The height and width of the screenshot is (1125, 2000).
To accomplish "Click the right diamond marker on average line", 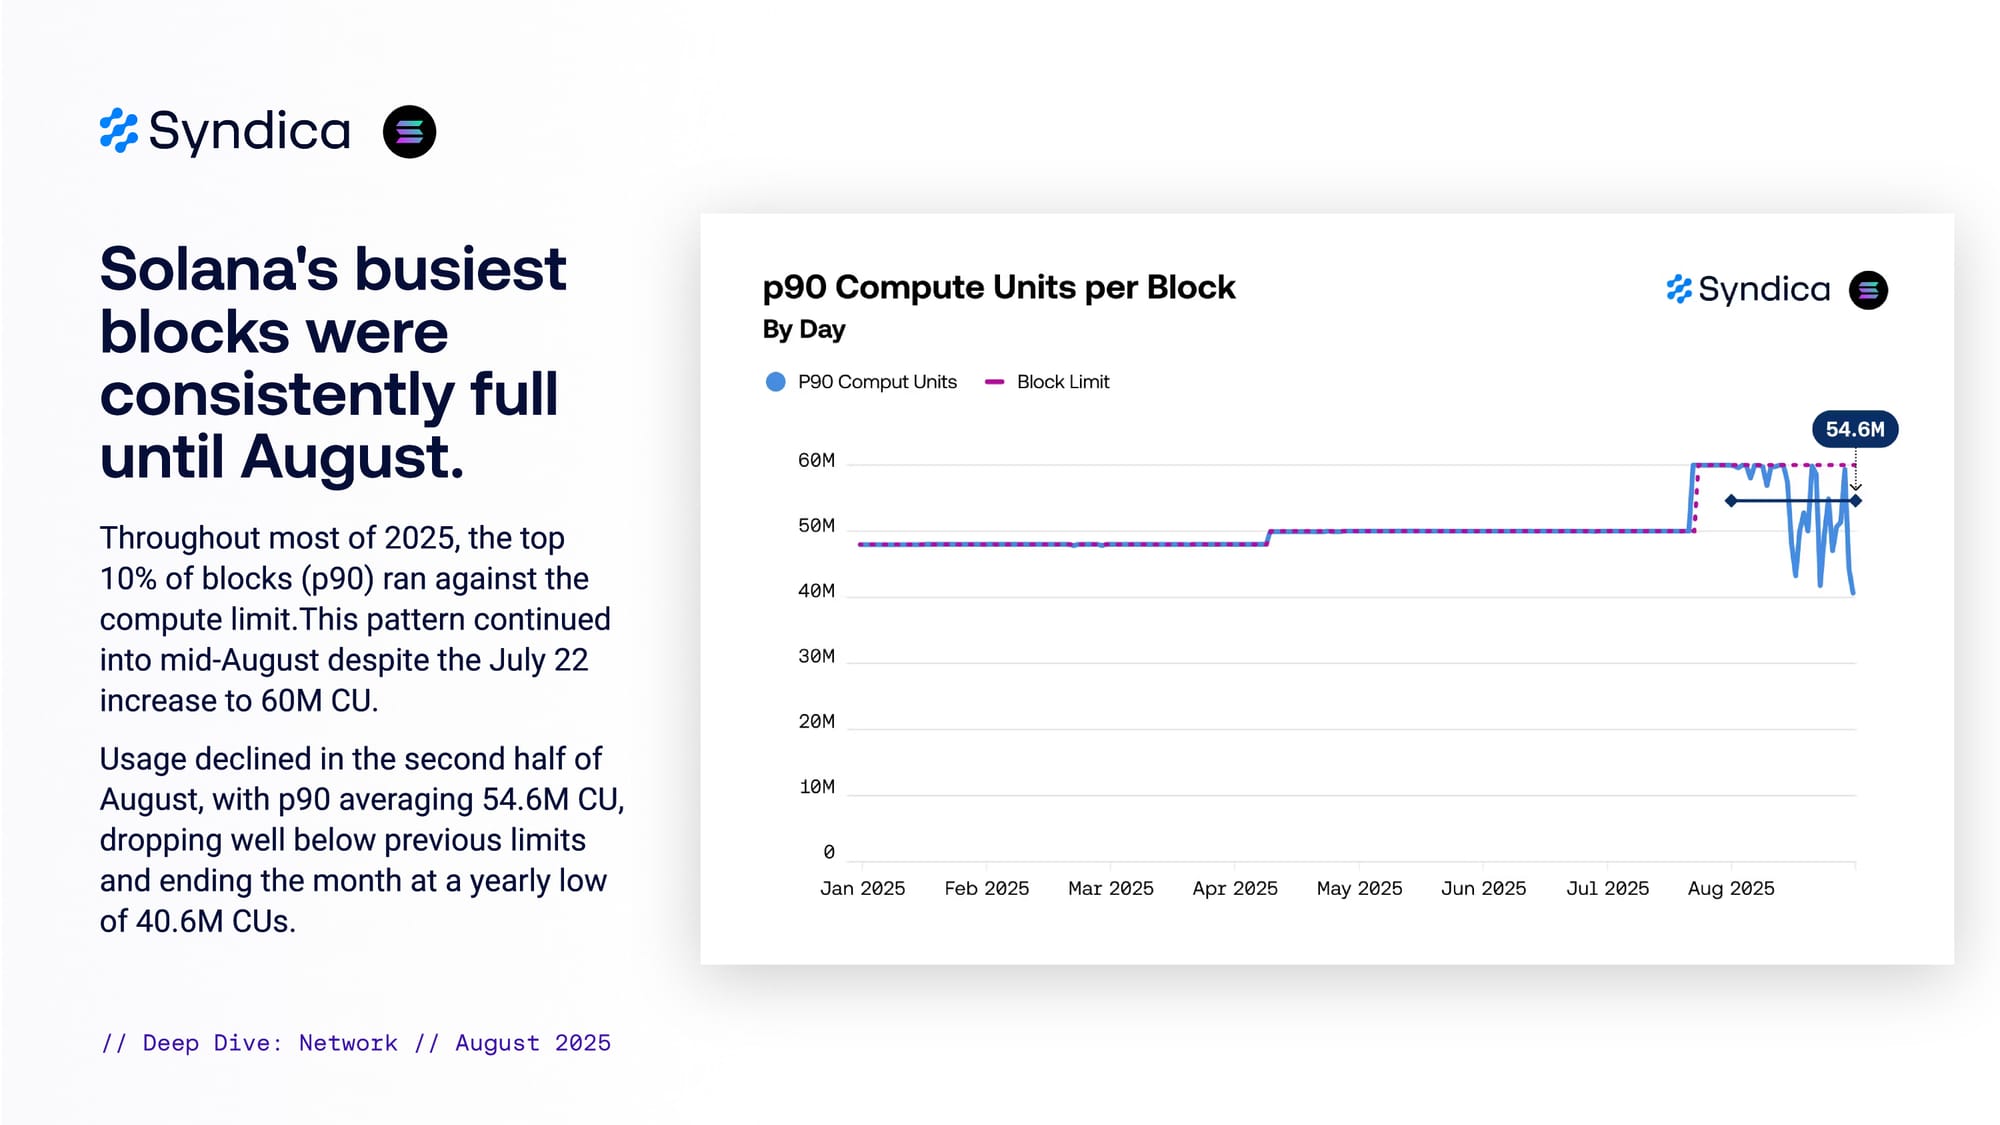I will point(1855,501).
